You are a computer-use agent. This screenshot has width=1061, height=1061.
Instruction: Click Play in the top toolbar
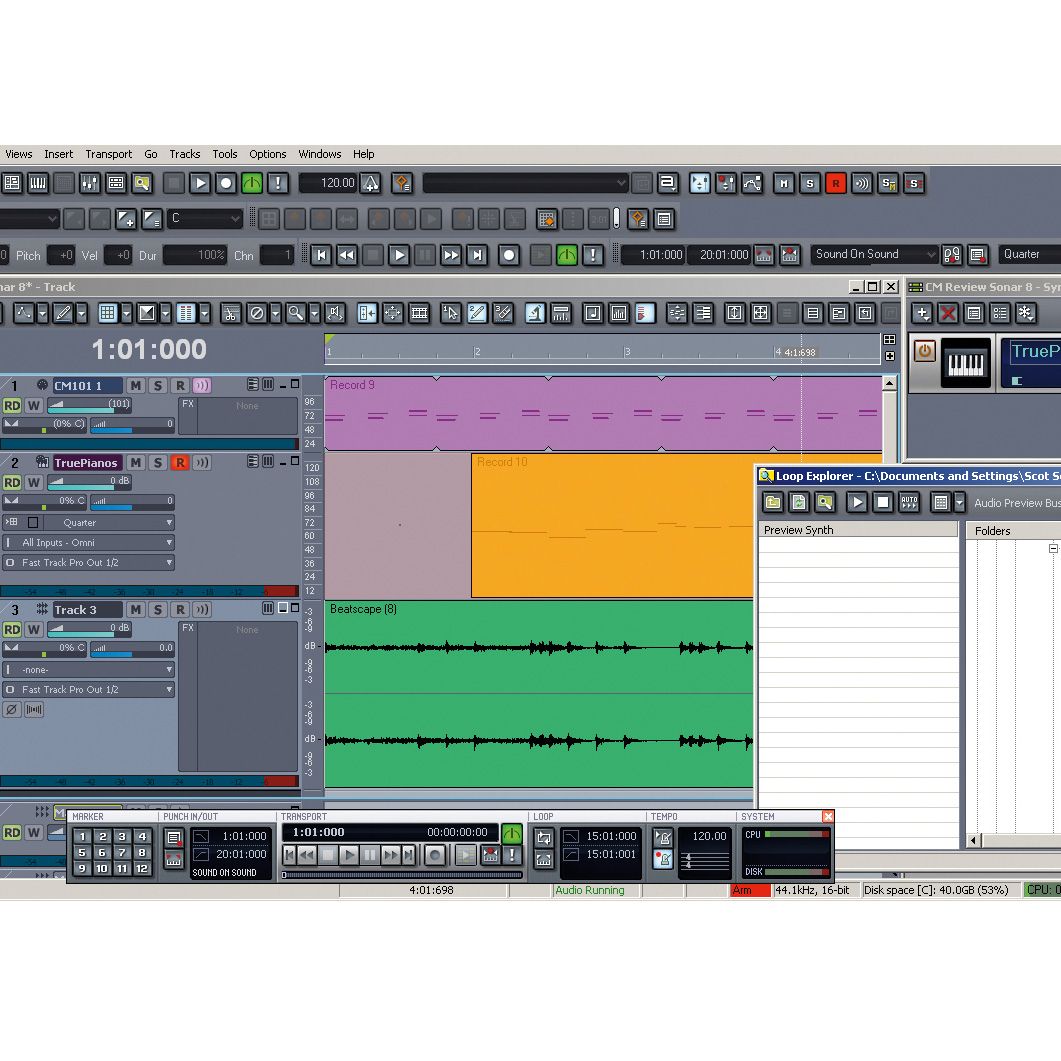(200, 183)
